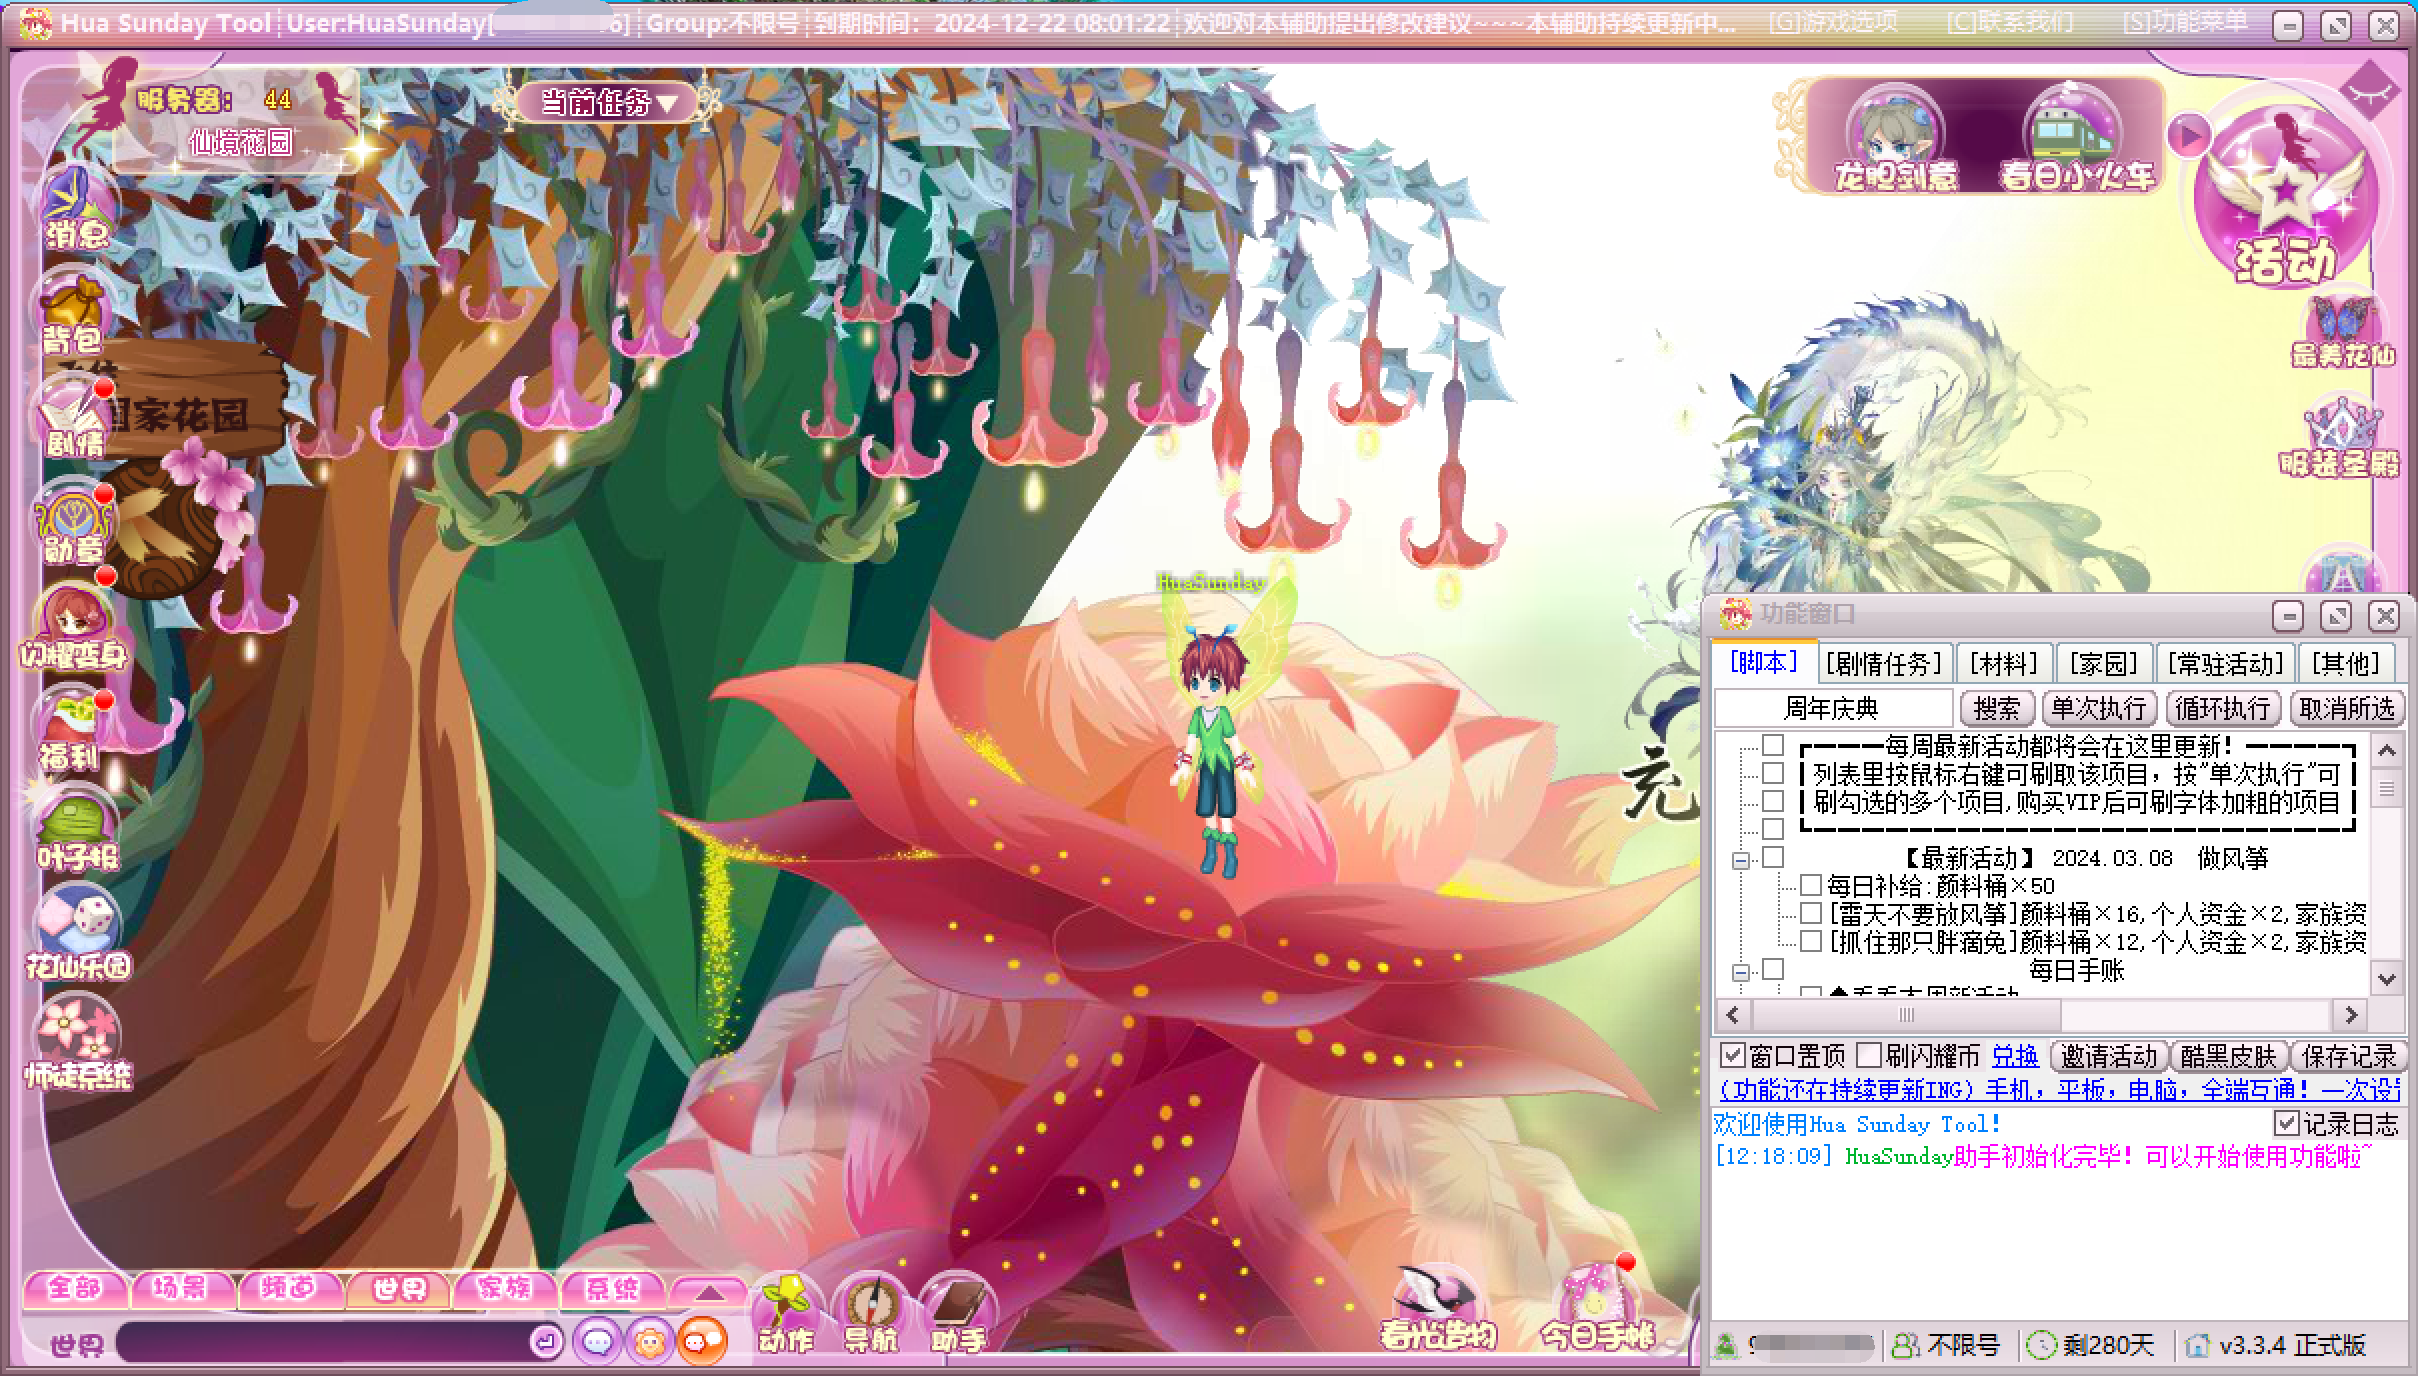The height and width of the screenshot is (1376, 2418).
Task: Click the 单次执行 button
Action: point(2098,708)
